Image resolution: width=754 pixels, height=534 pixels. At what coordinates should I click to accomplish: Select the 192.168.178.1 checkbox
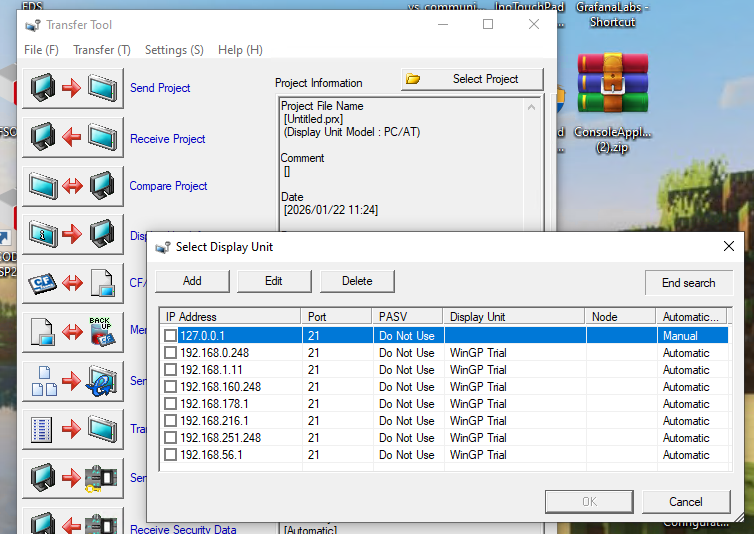click(x=171, y=404)
